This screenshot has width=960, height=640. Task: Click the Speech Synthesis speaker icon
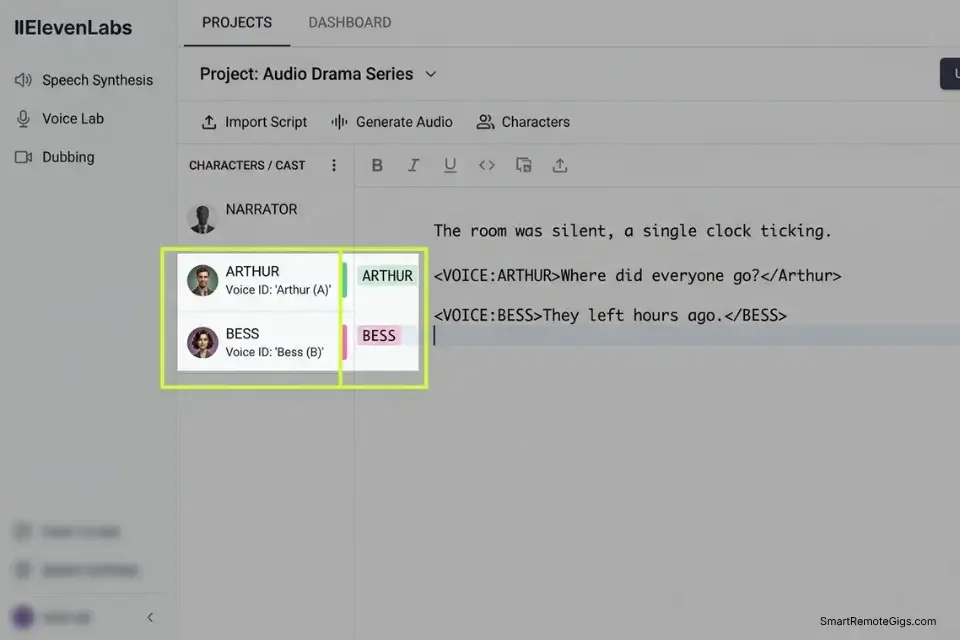click(23, 80)
